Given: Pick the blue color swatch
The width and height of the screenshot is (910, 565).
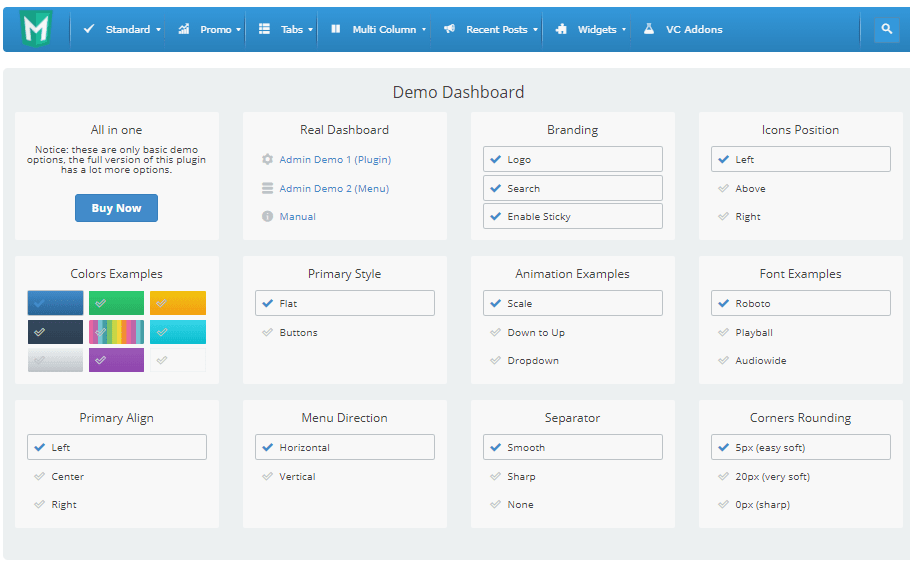Looking at the screenshot, I should click(55, 303).
